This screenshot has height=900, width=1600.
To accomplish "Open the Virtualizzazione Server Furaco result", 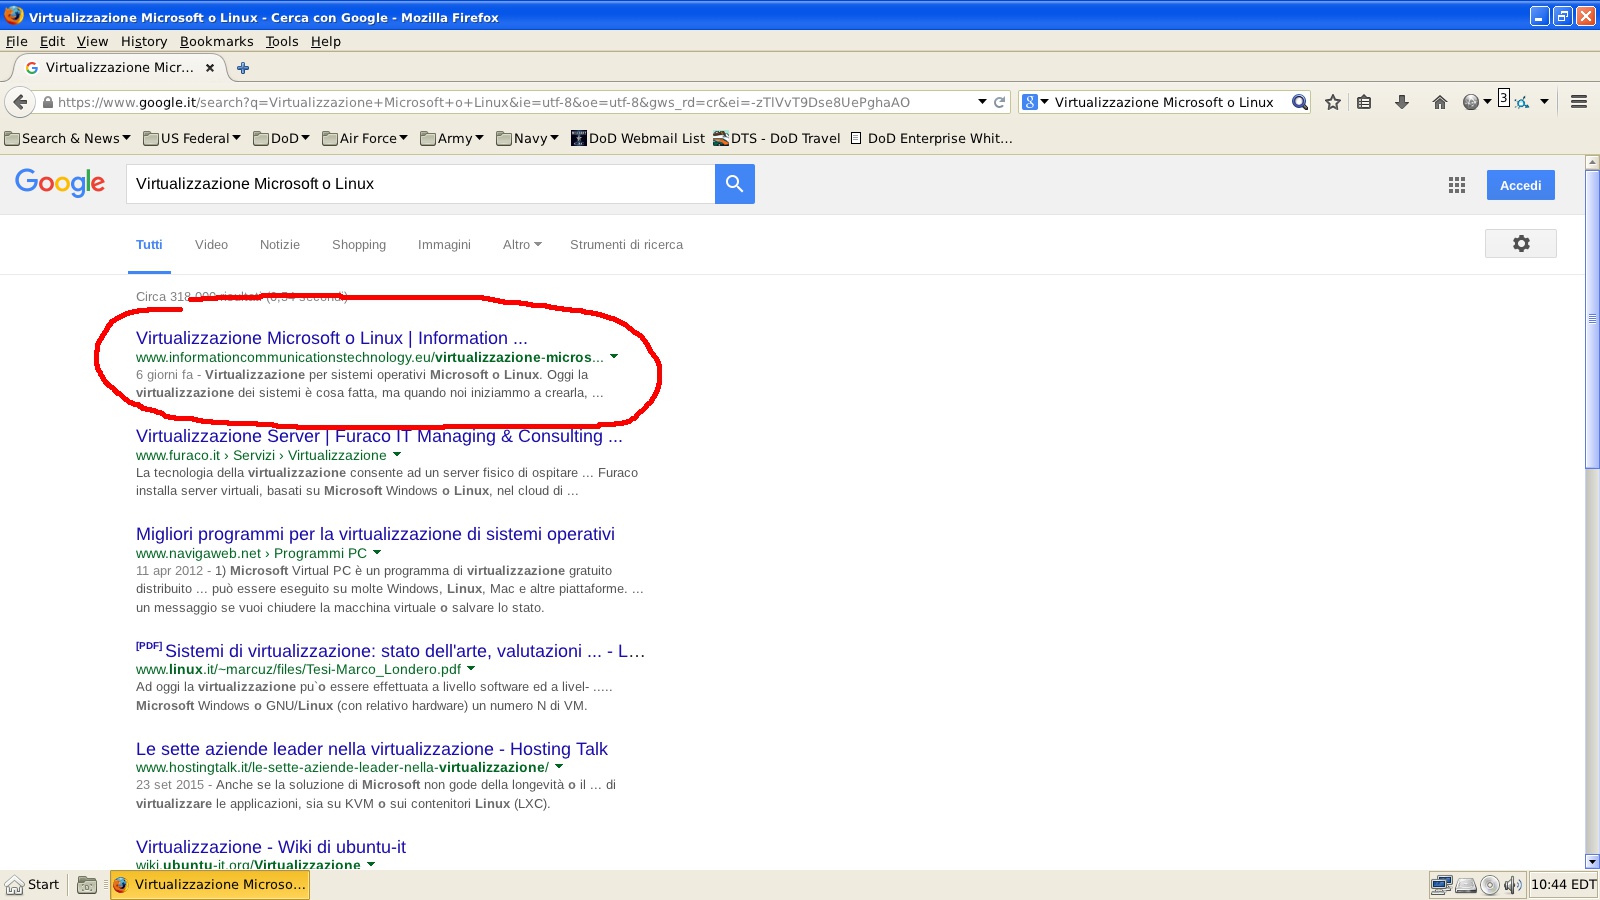I will click(x=379, y=436).
